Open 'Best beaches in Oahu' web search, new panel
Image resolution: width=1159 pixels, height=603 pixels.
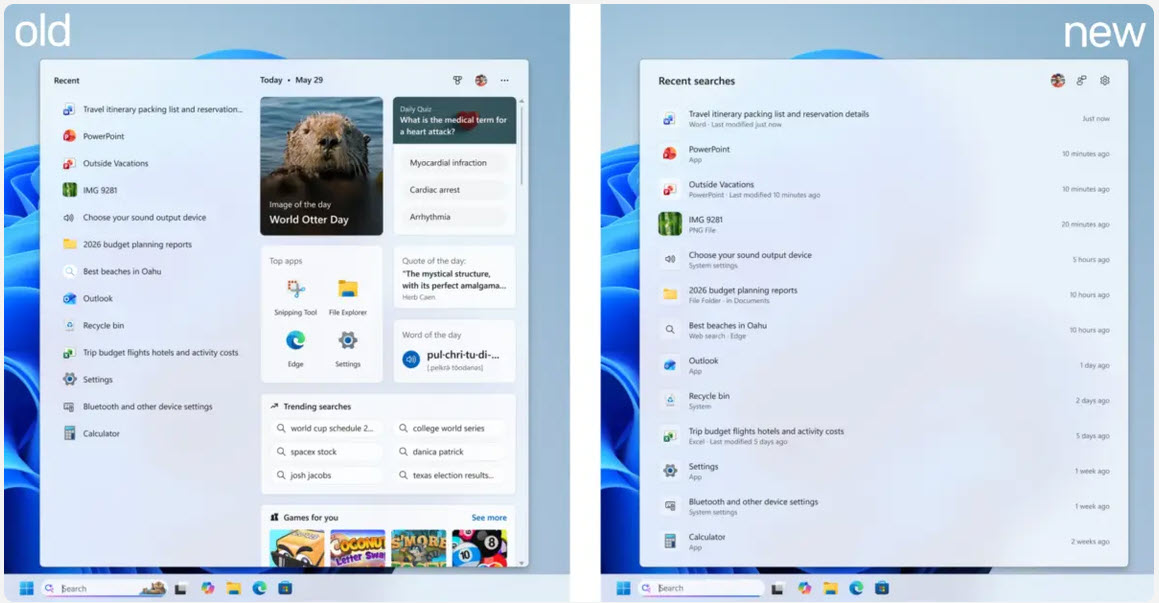coord(884,330)
